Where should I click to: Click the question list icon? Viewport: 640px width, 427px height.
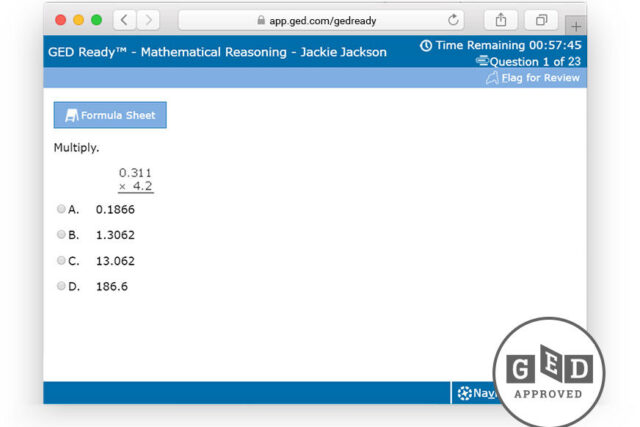click(481, 61)
